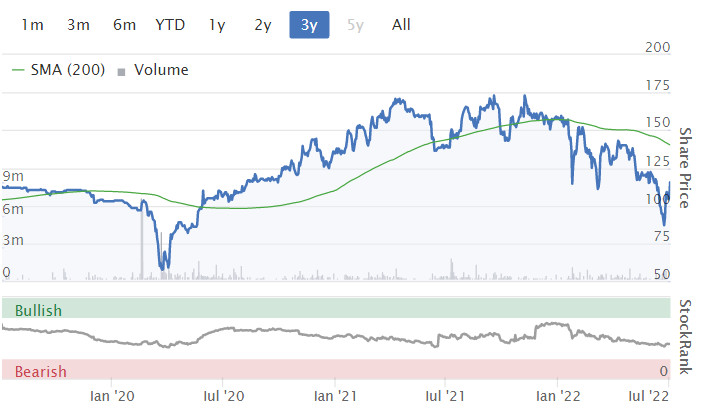
Task: Click the red Bearish band
Action: 335,371
